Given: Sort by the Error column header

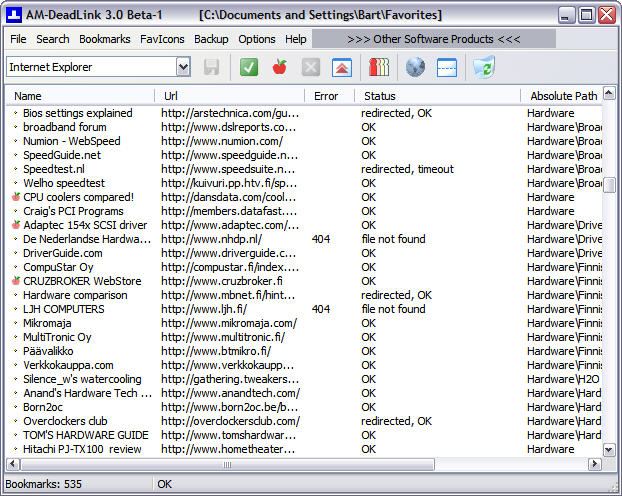Looking at the screenshot, I should point(330,96).
